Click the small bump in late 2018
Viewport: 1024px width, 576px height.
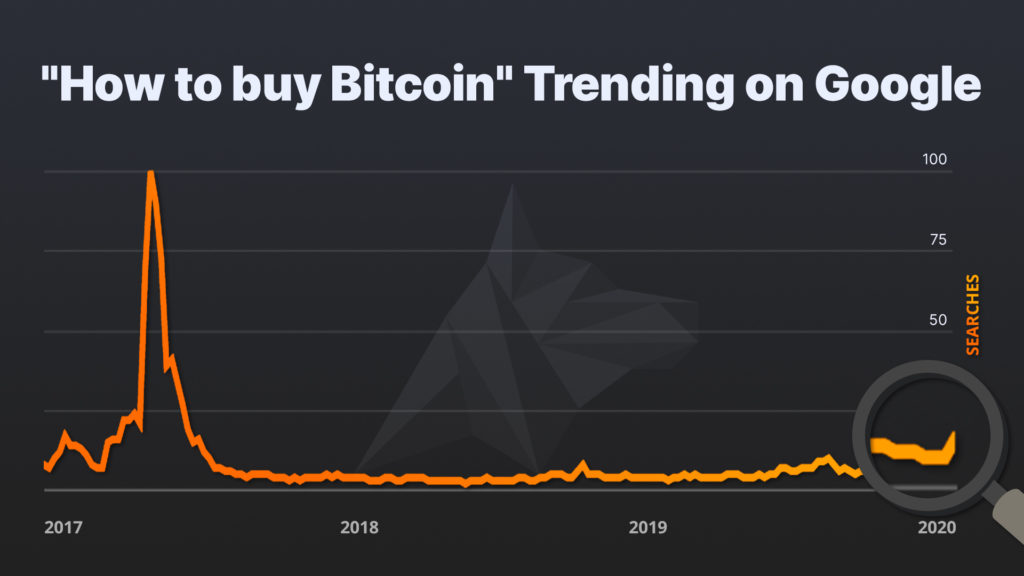583,466
